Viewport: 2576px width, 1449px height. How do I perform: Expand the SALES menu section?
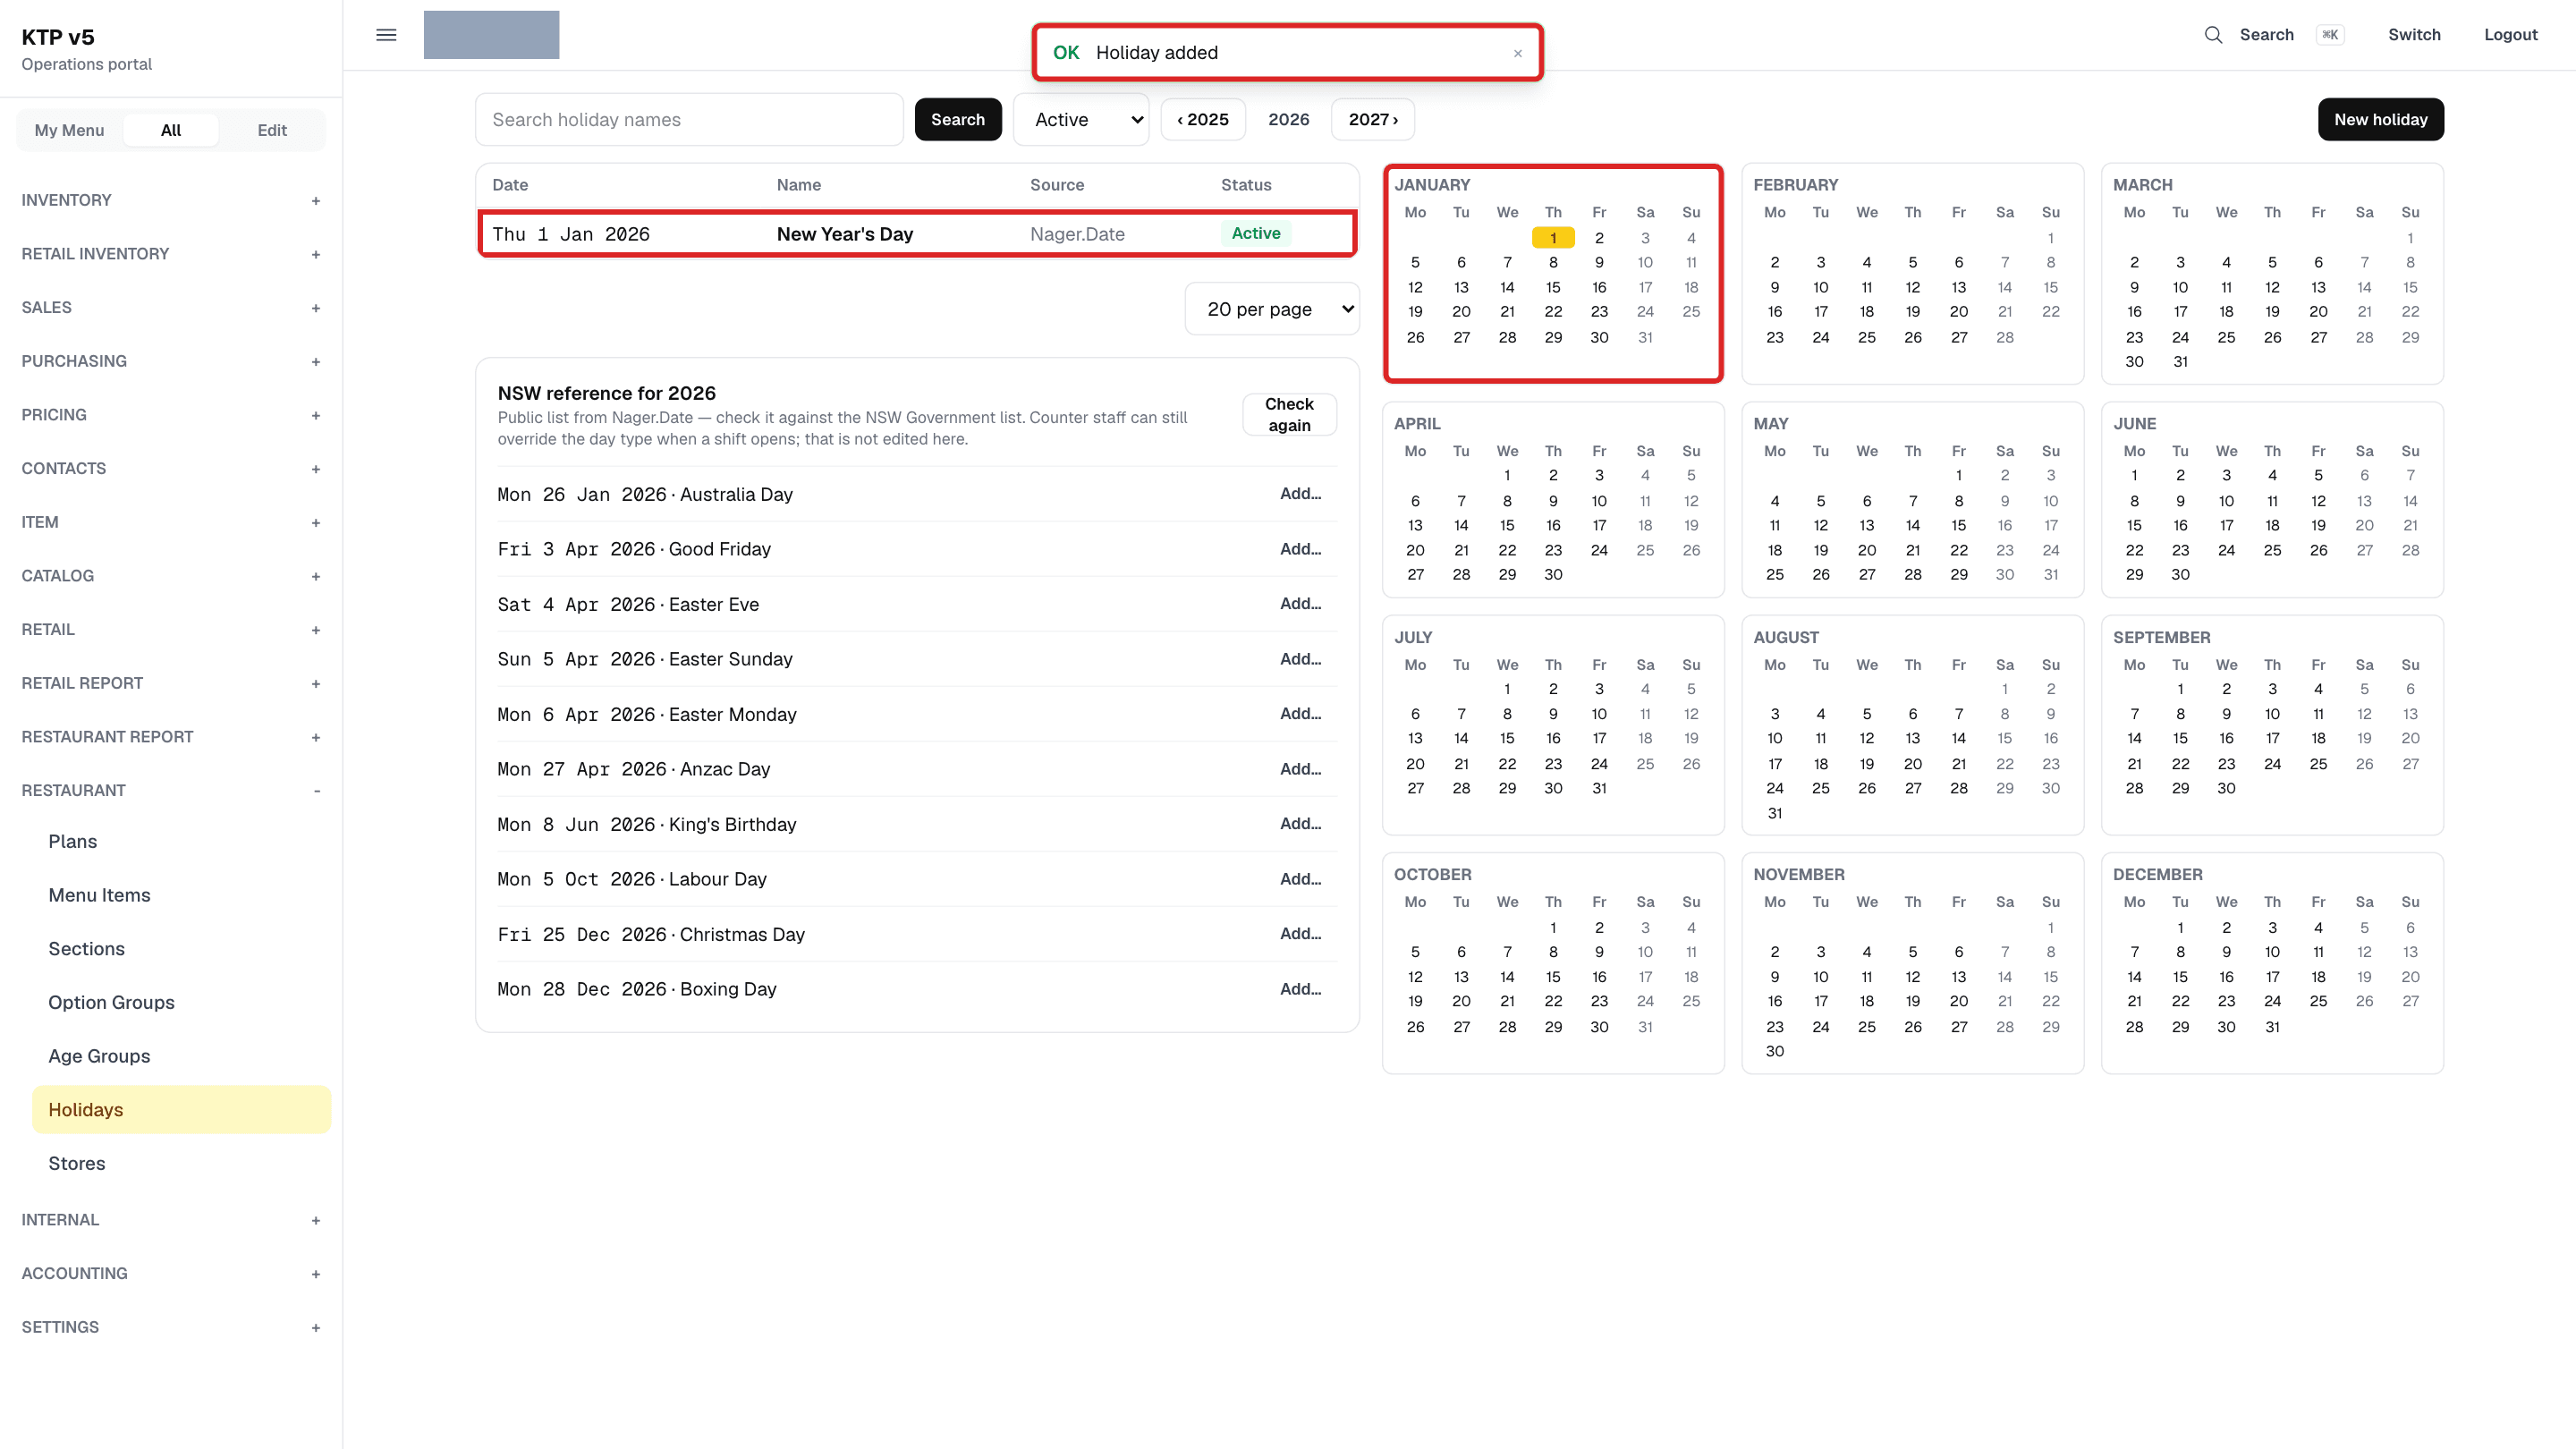pos(171,307)
